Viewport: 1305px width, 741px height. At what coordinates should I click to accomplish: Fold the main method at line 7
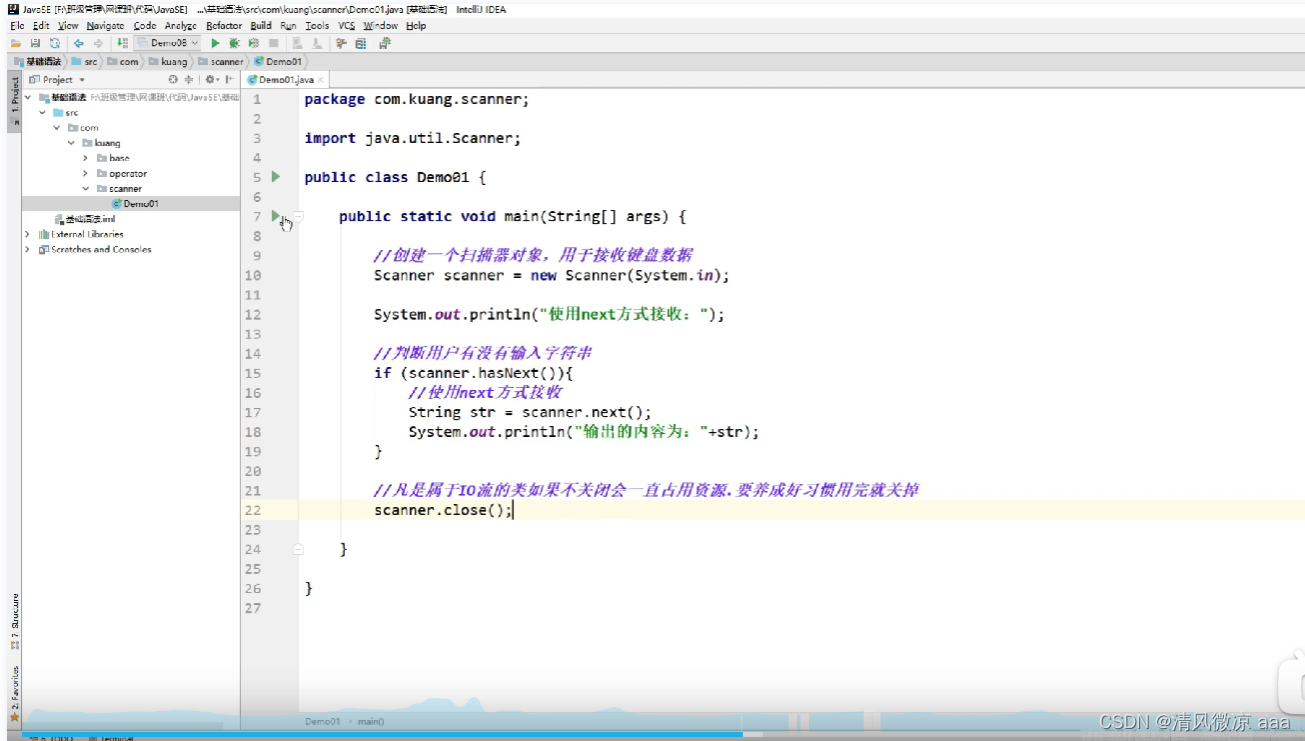tap(298, 216)
